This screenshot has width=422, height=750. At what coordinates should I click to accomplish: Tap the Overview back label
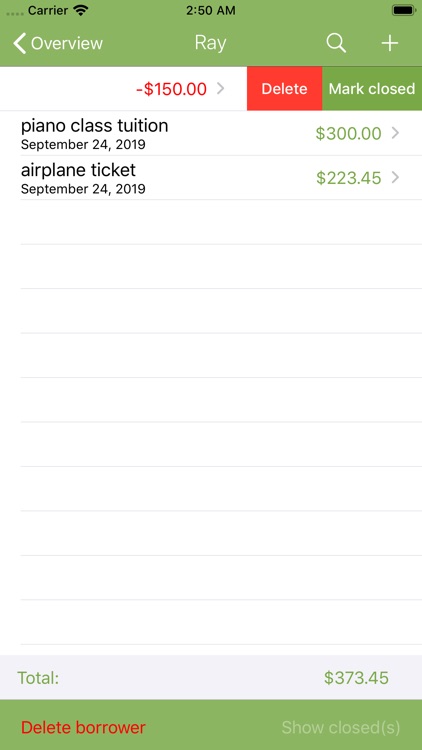[67, 43]
